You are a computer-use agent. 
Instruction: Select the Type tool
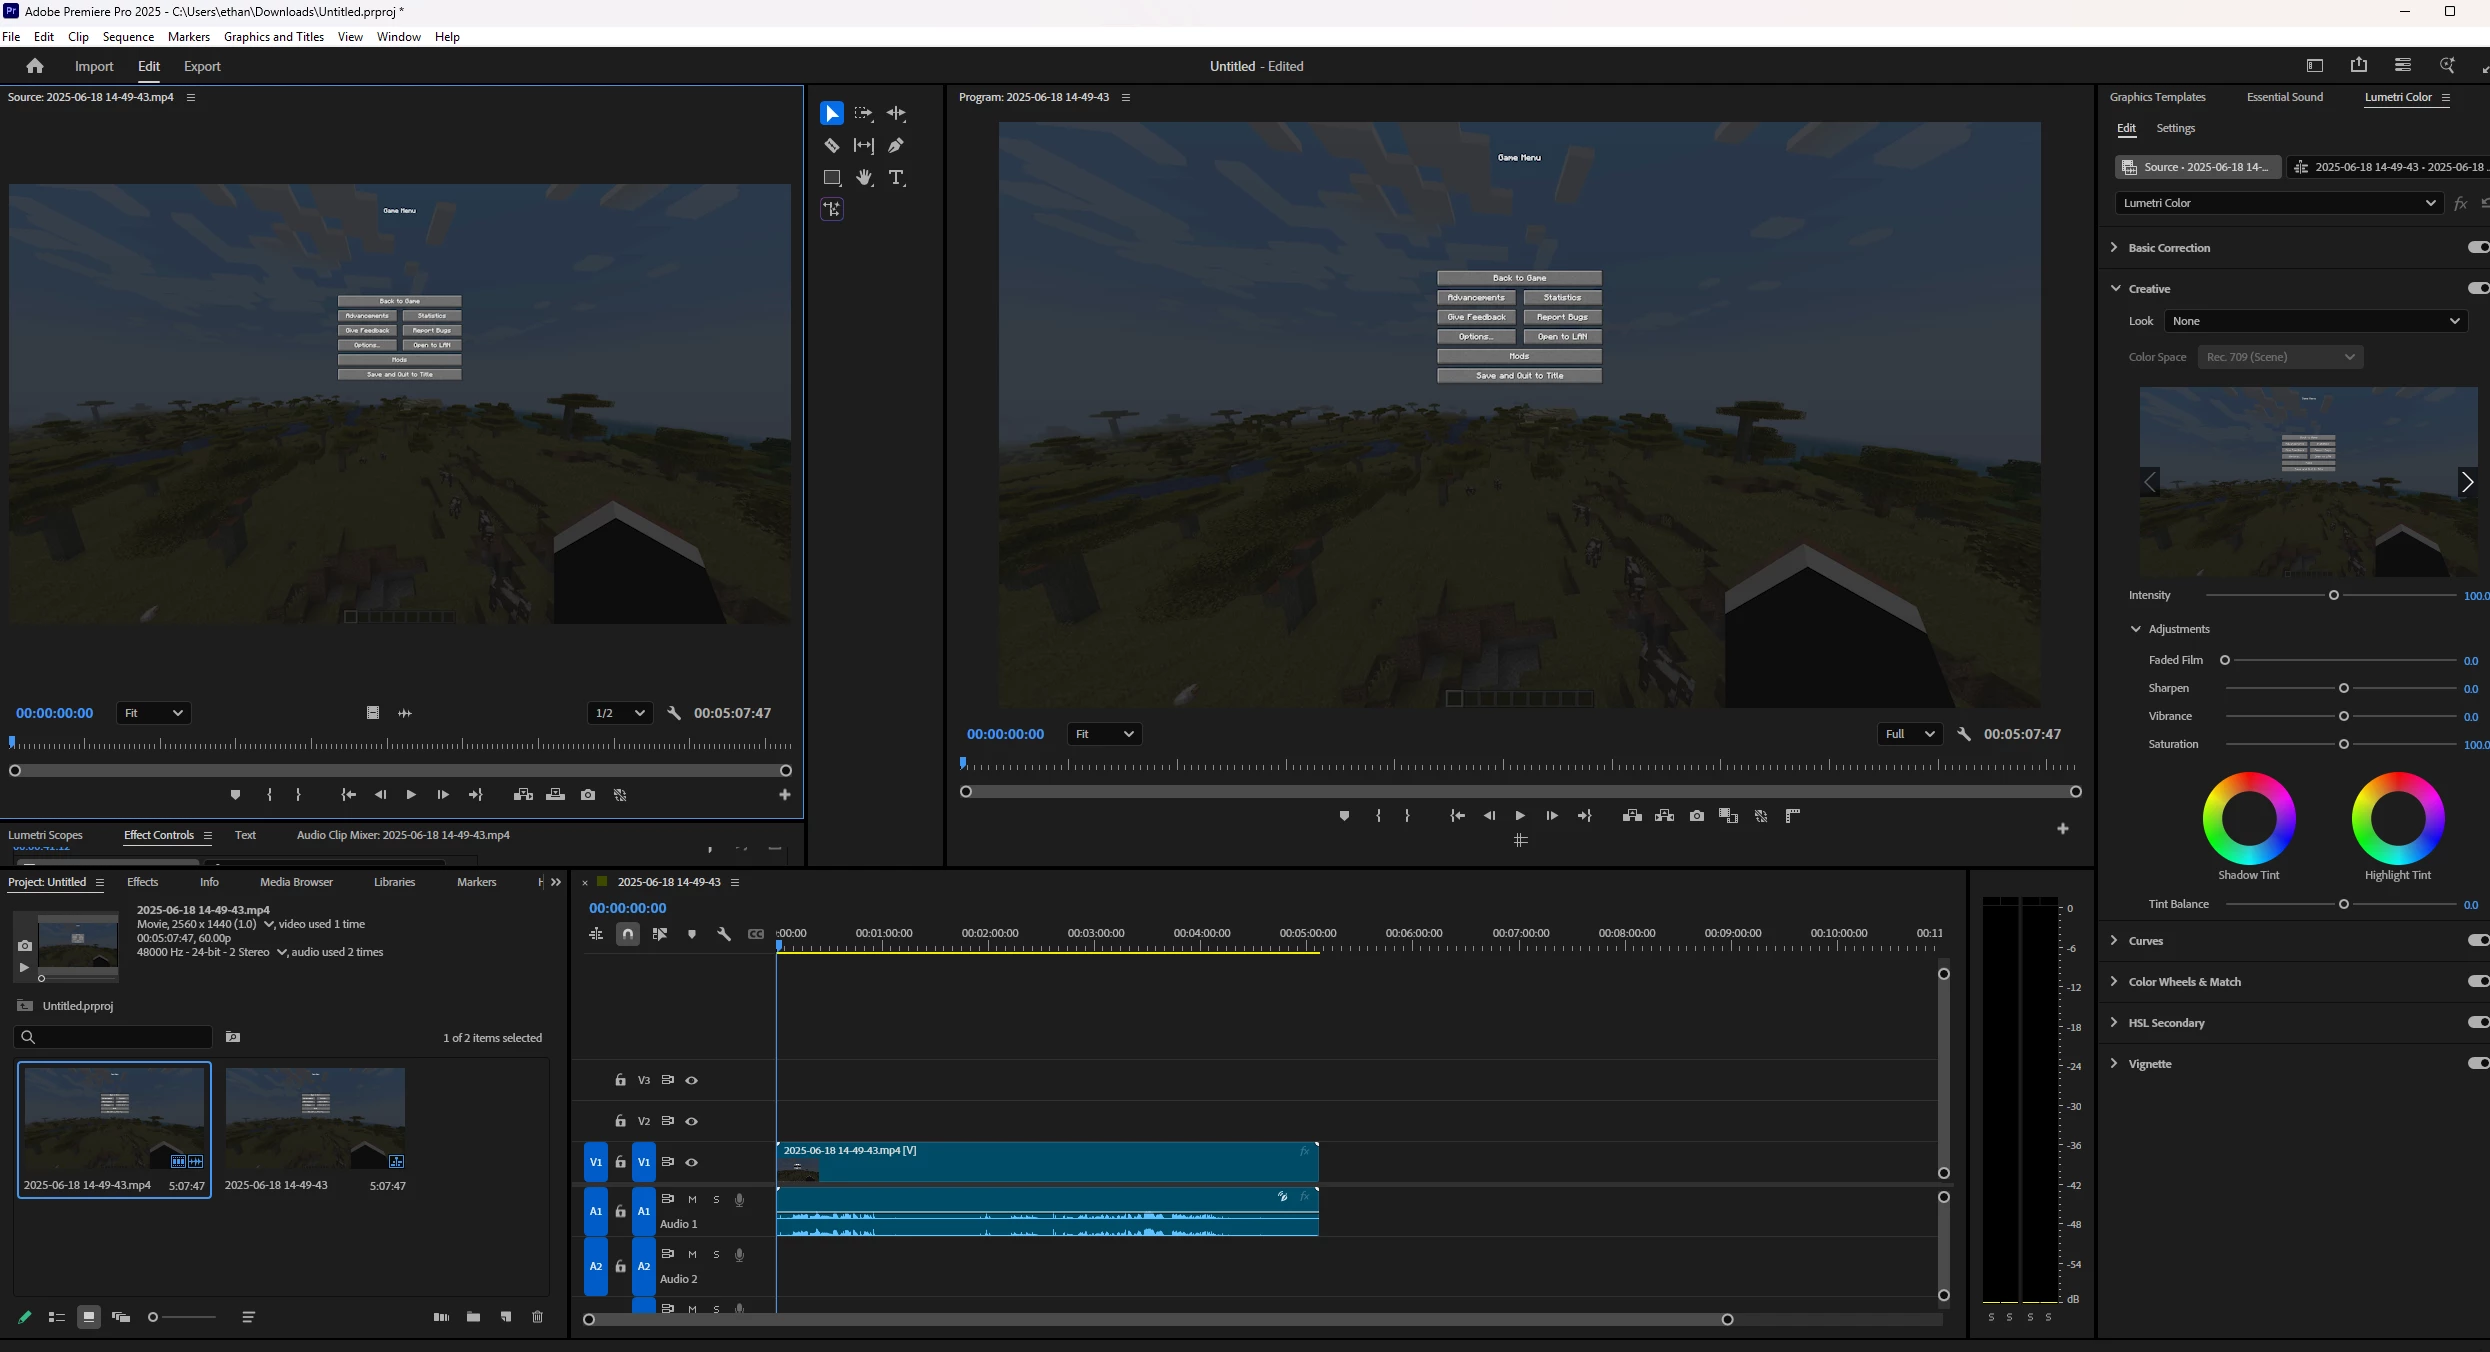(896, 177)
